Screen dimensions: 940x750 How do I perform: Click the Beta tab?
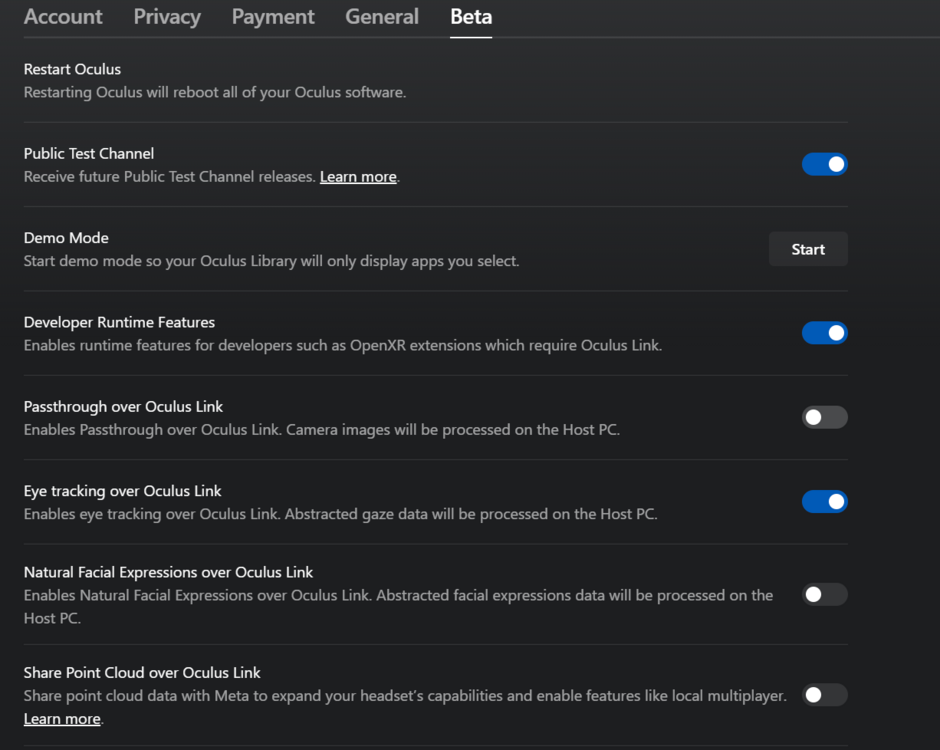click(x=471, y=17)
